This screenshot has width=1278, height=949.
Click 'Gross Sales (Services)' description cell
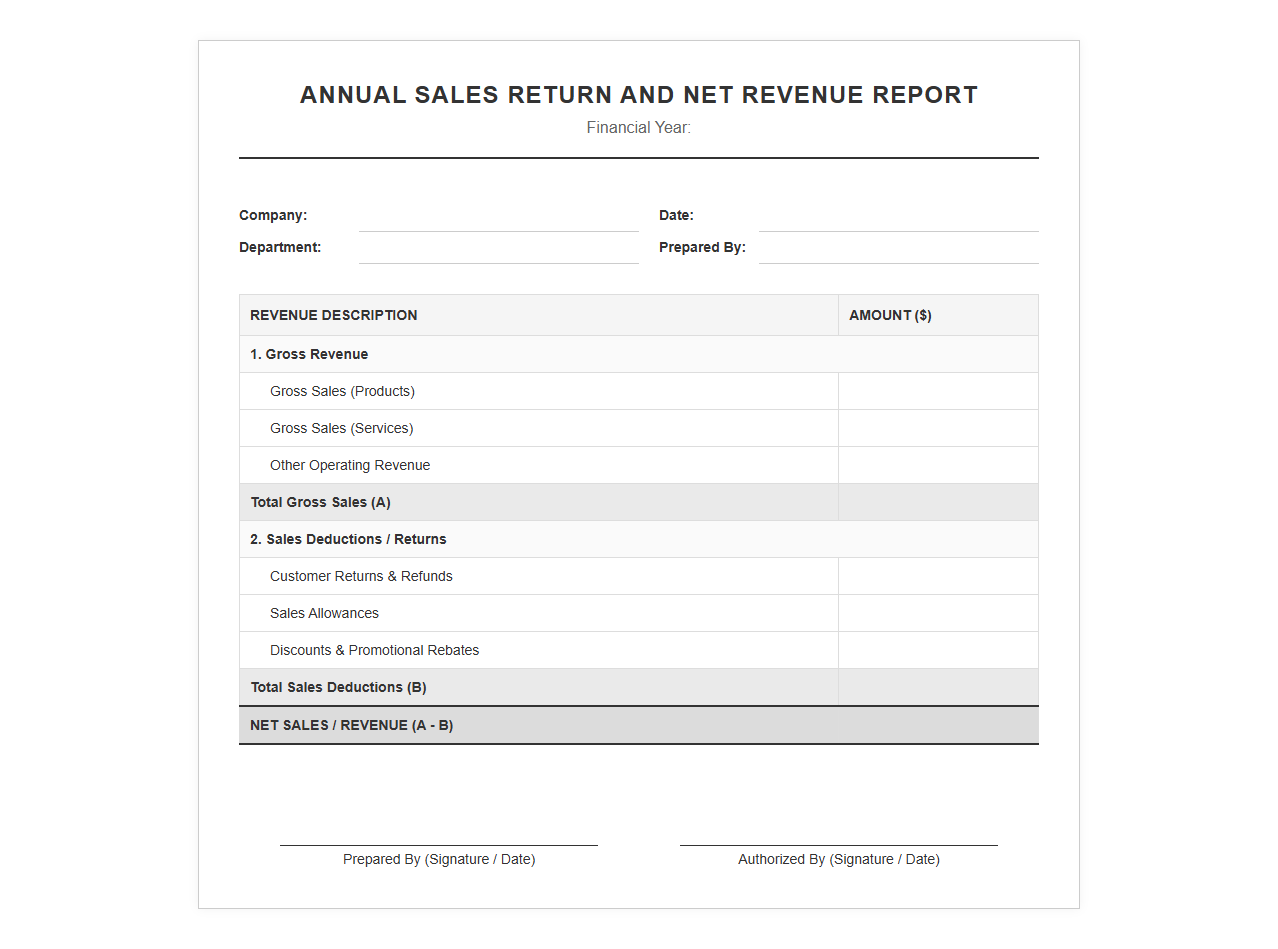pyautogui.click(x=539, y=428)
